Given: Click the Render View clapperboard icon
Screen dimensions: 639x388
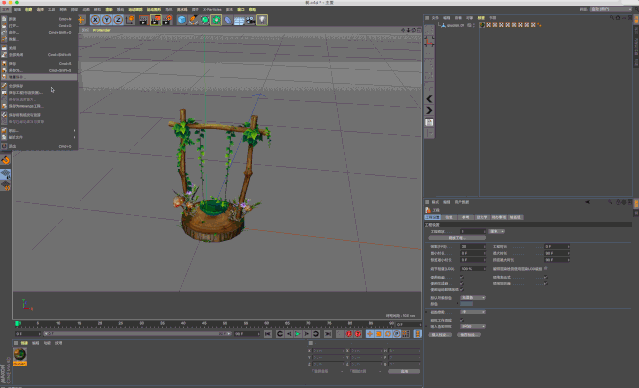Looking at the screenshot, I should [x=143, y=20].
